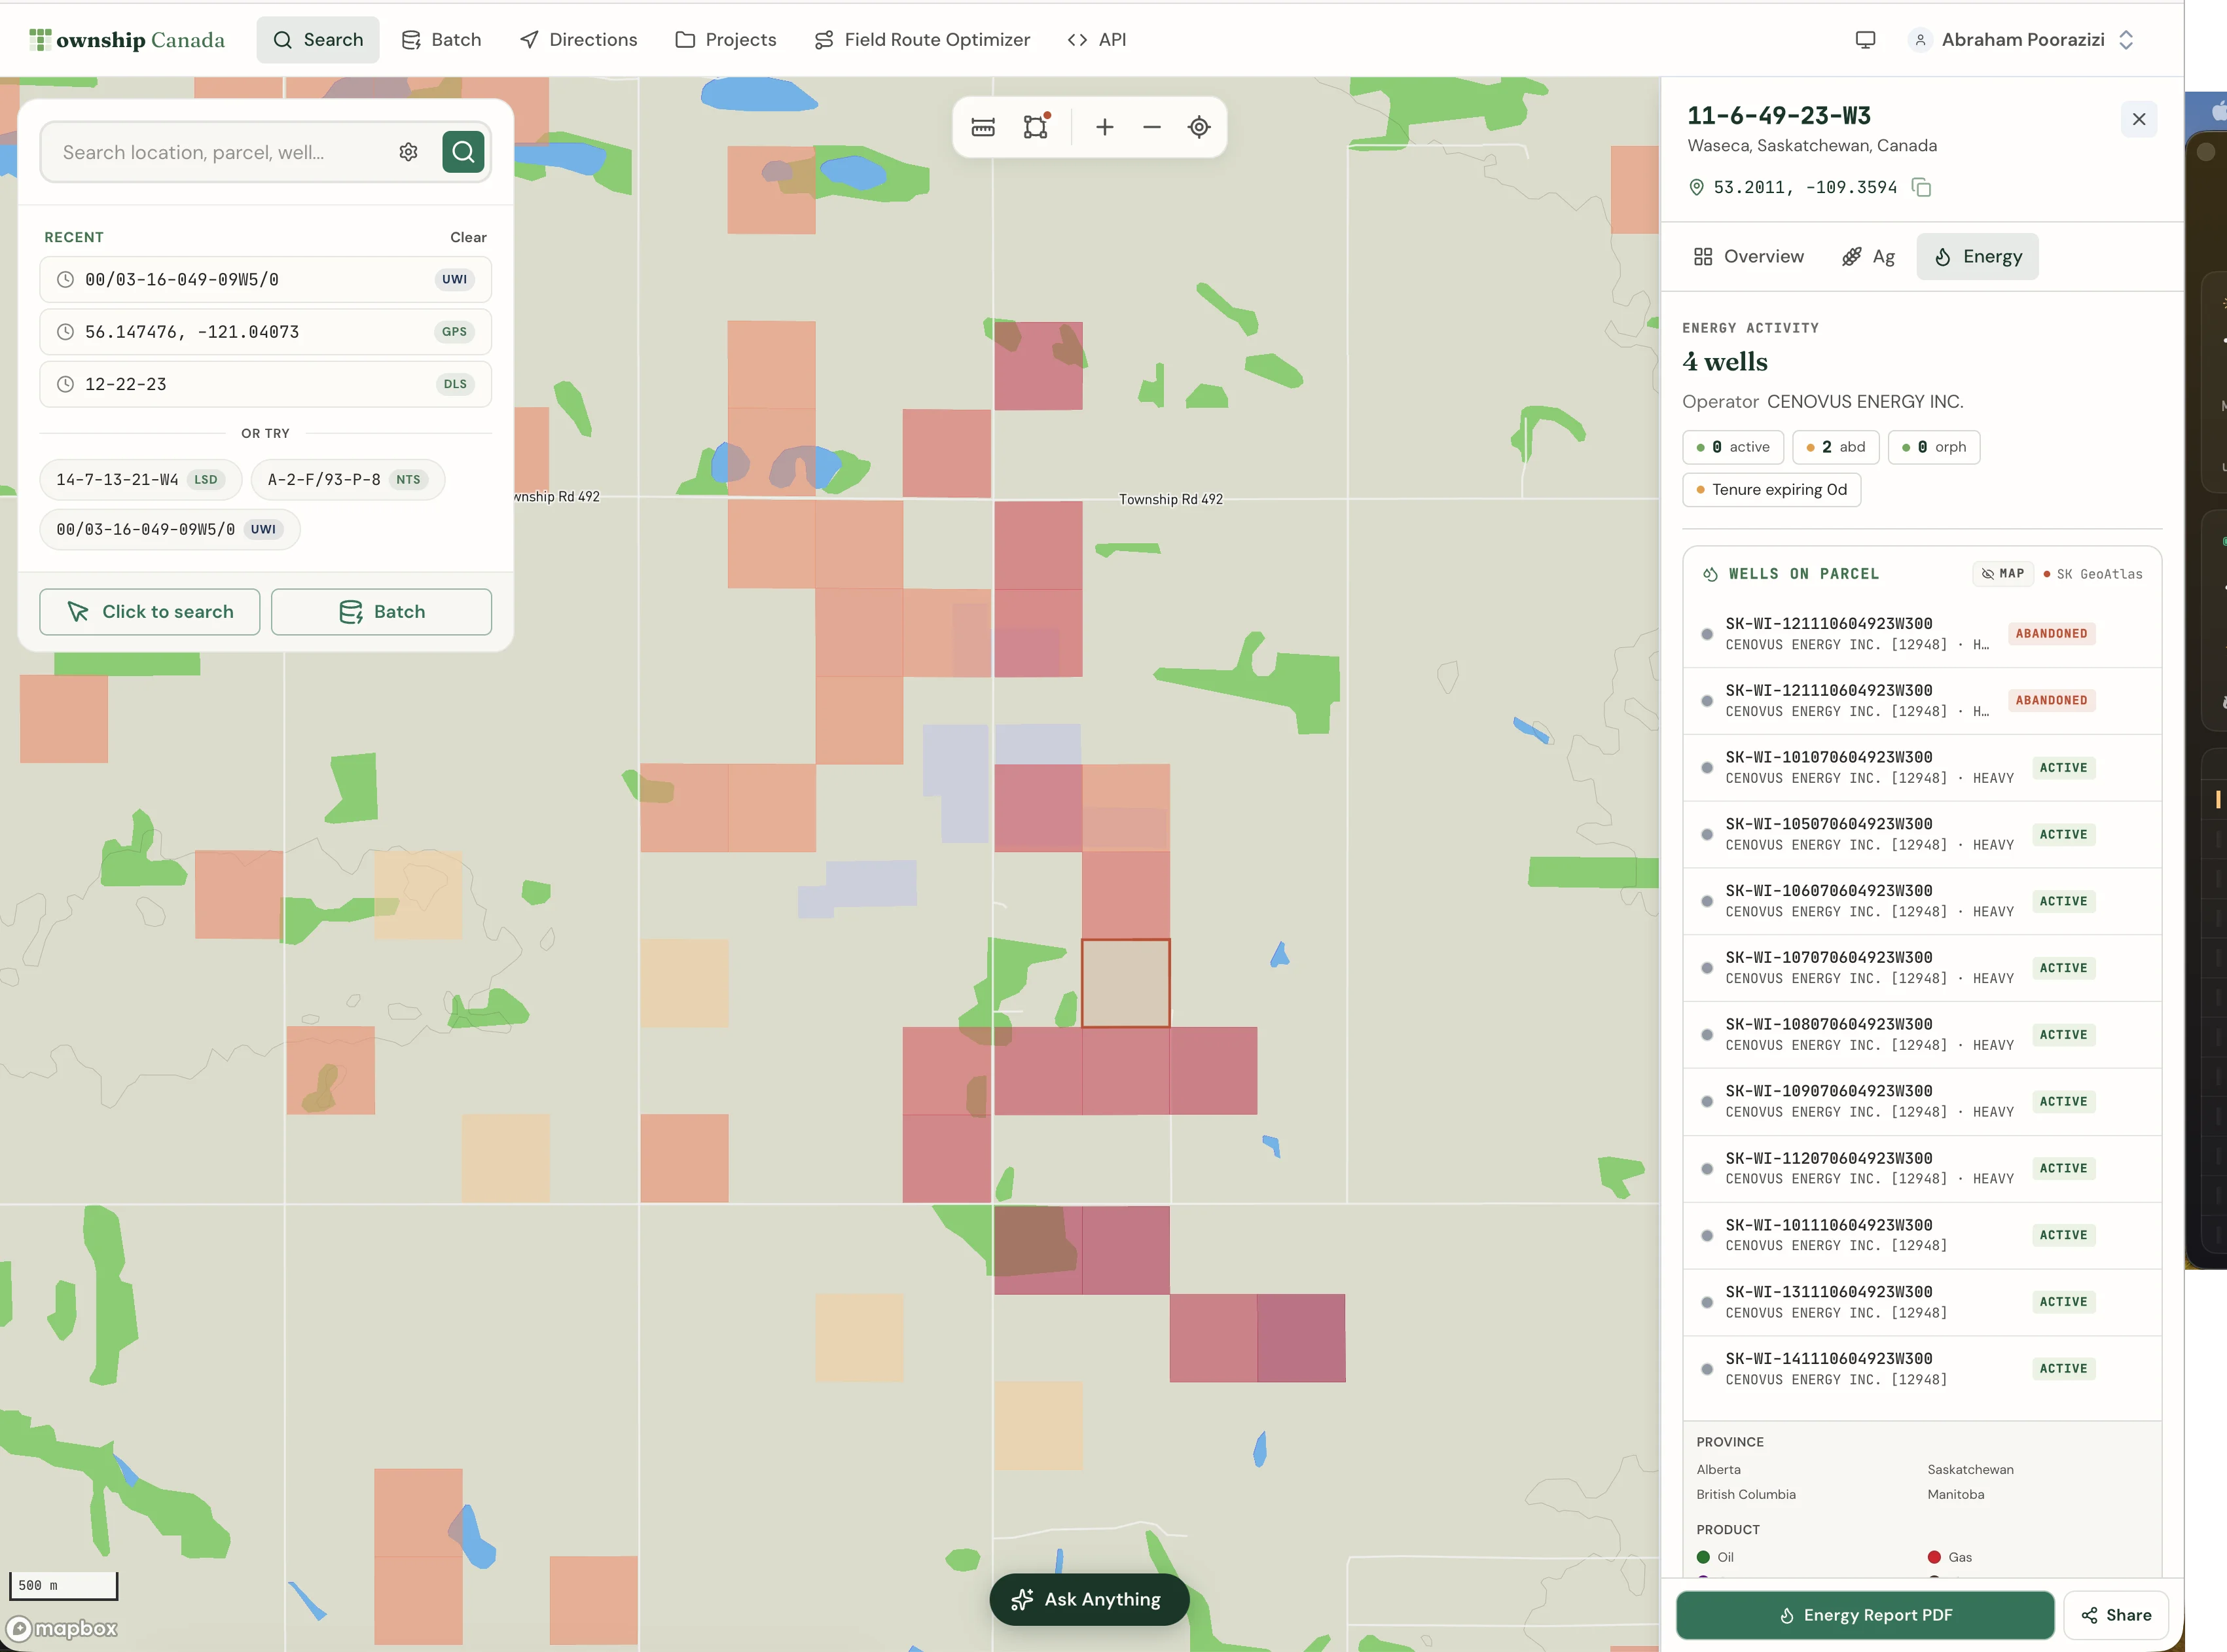Click the British Columbia province label
2227x1652 pixels.
1746,1495
